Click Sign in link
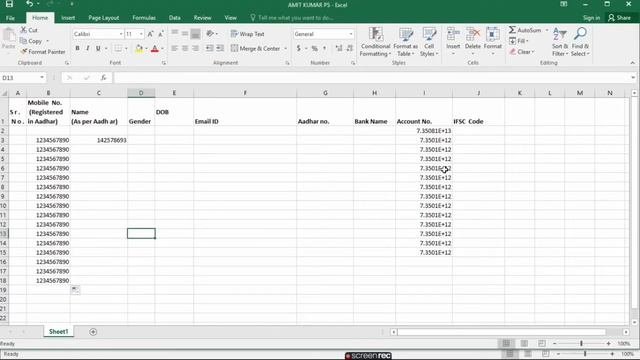640x360 pixels. 591,18
